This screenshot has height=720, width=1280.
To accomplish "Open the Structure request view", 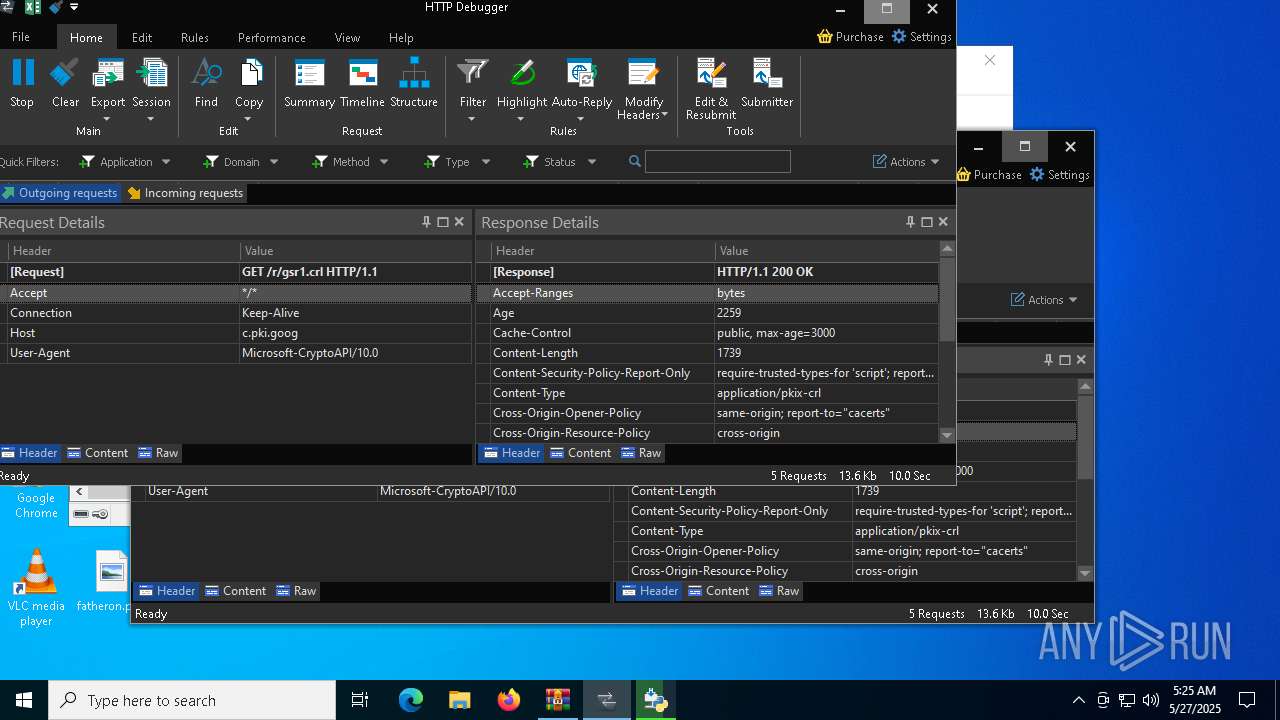I will [x=414, y=83].
